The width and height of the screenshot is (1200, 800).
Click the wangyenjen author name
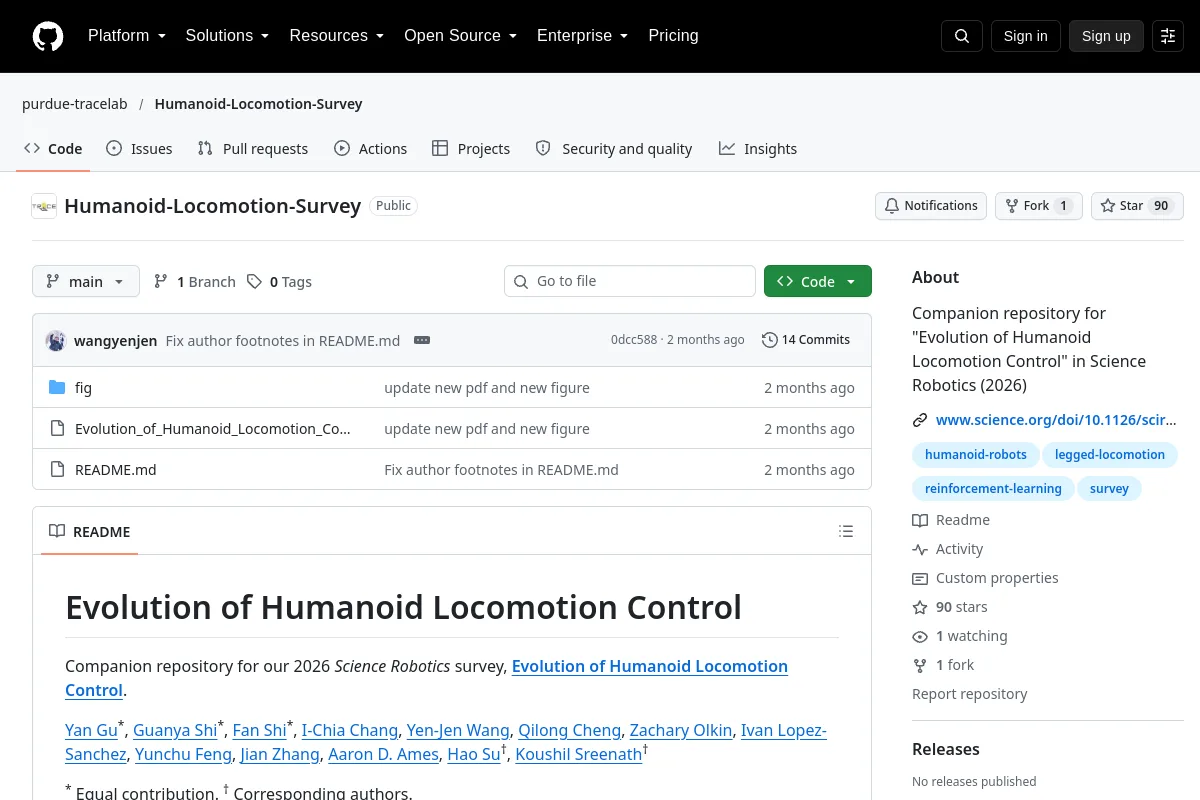pos(115,341)
